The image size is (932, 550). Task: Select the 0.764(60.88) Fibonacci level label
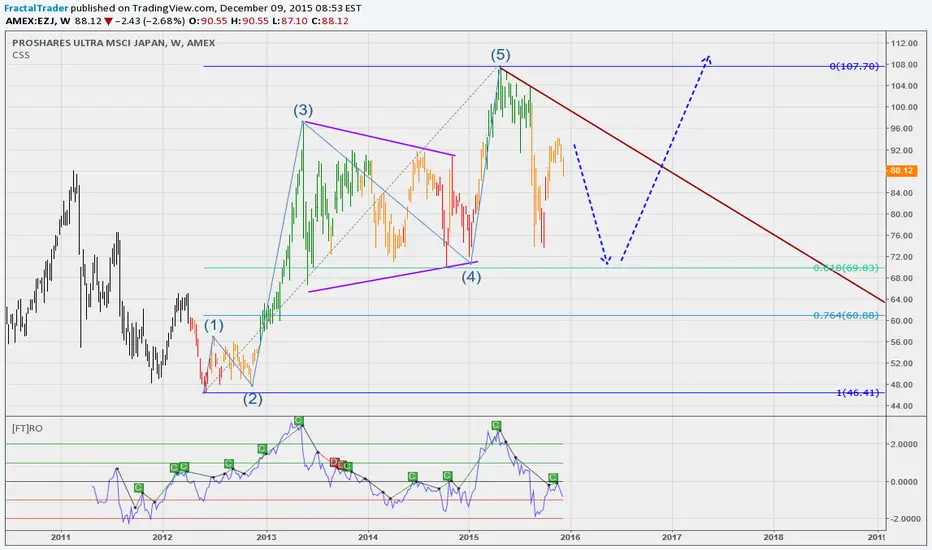(846, 315)
